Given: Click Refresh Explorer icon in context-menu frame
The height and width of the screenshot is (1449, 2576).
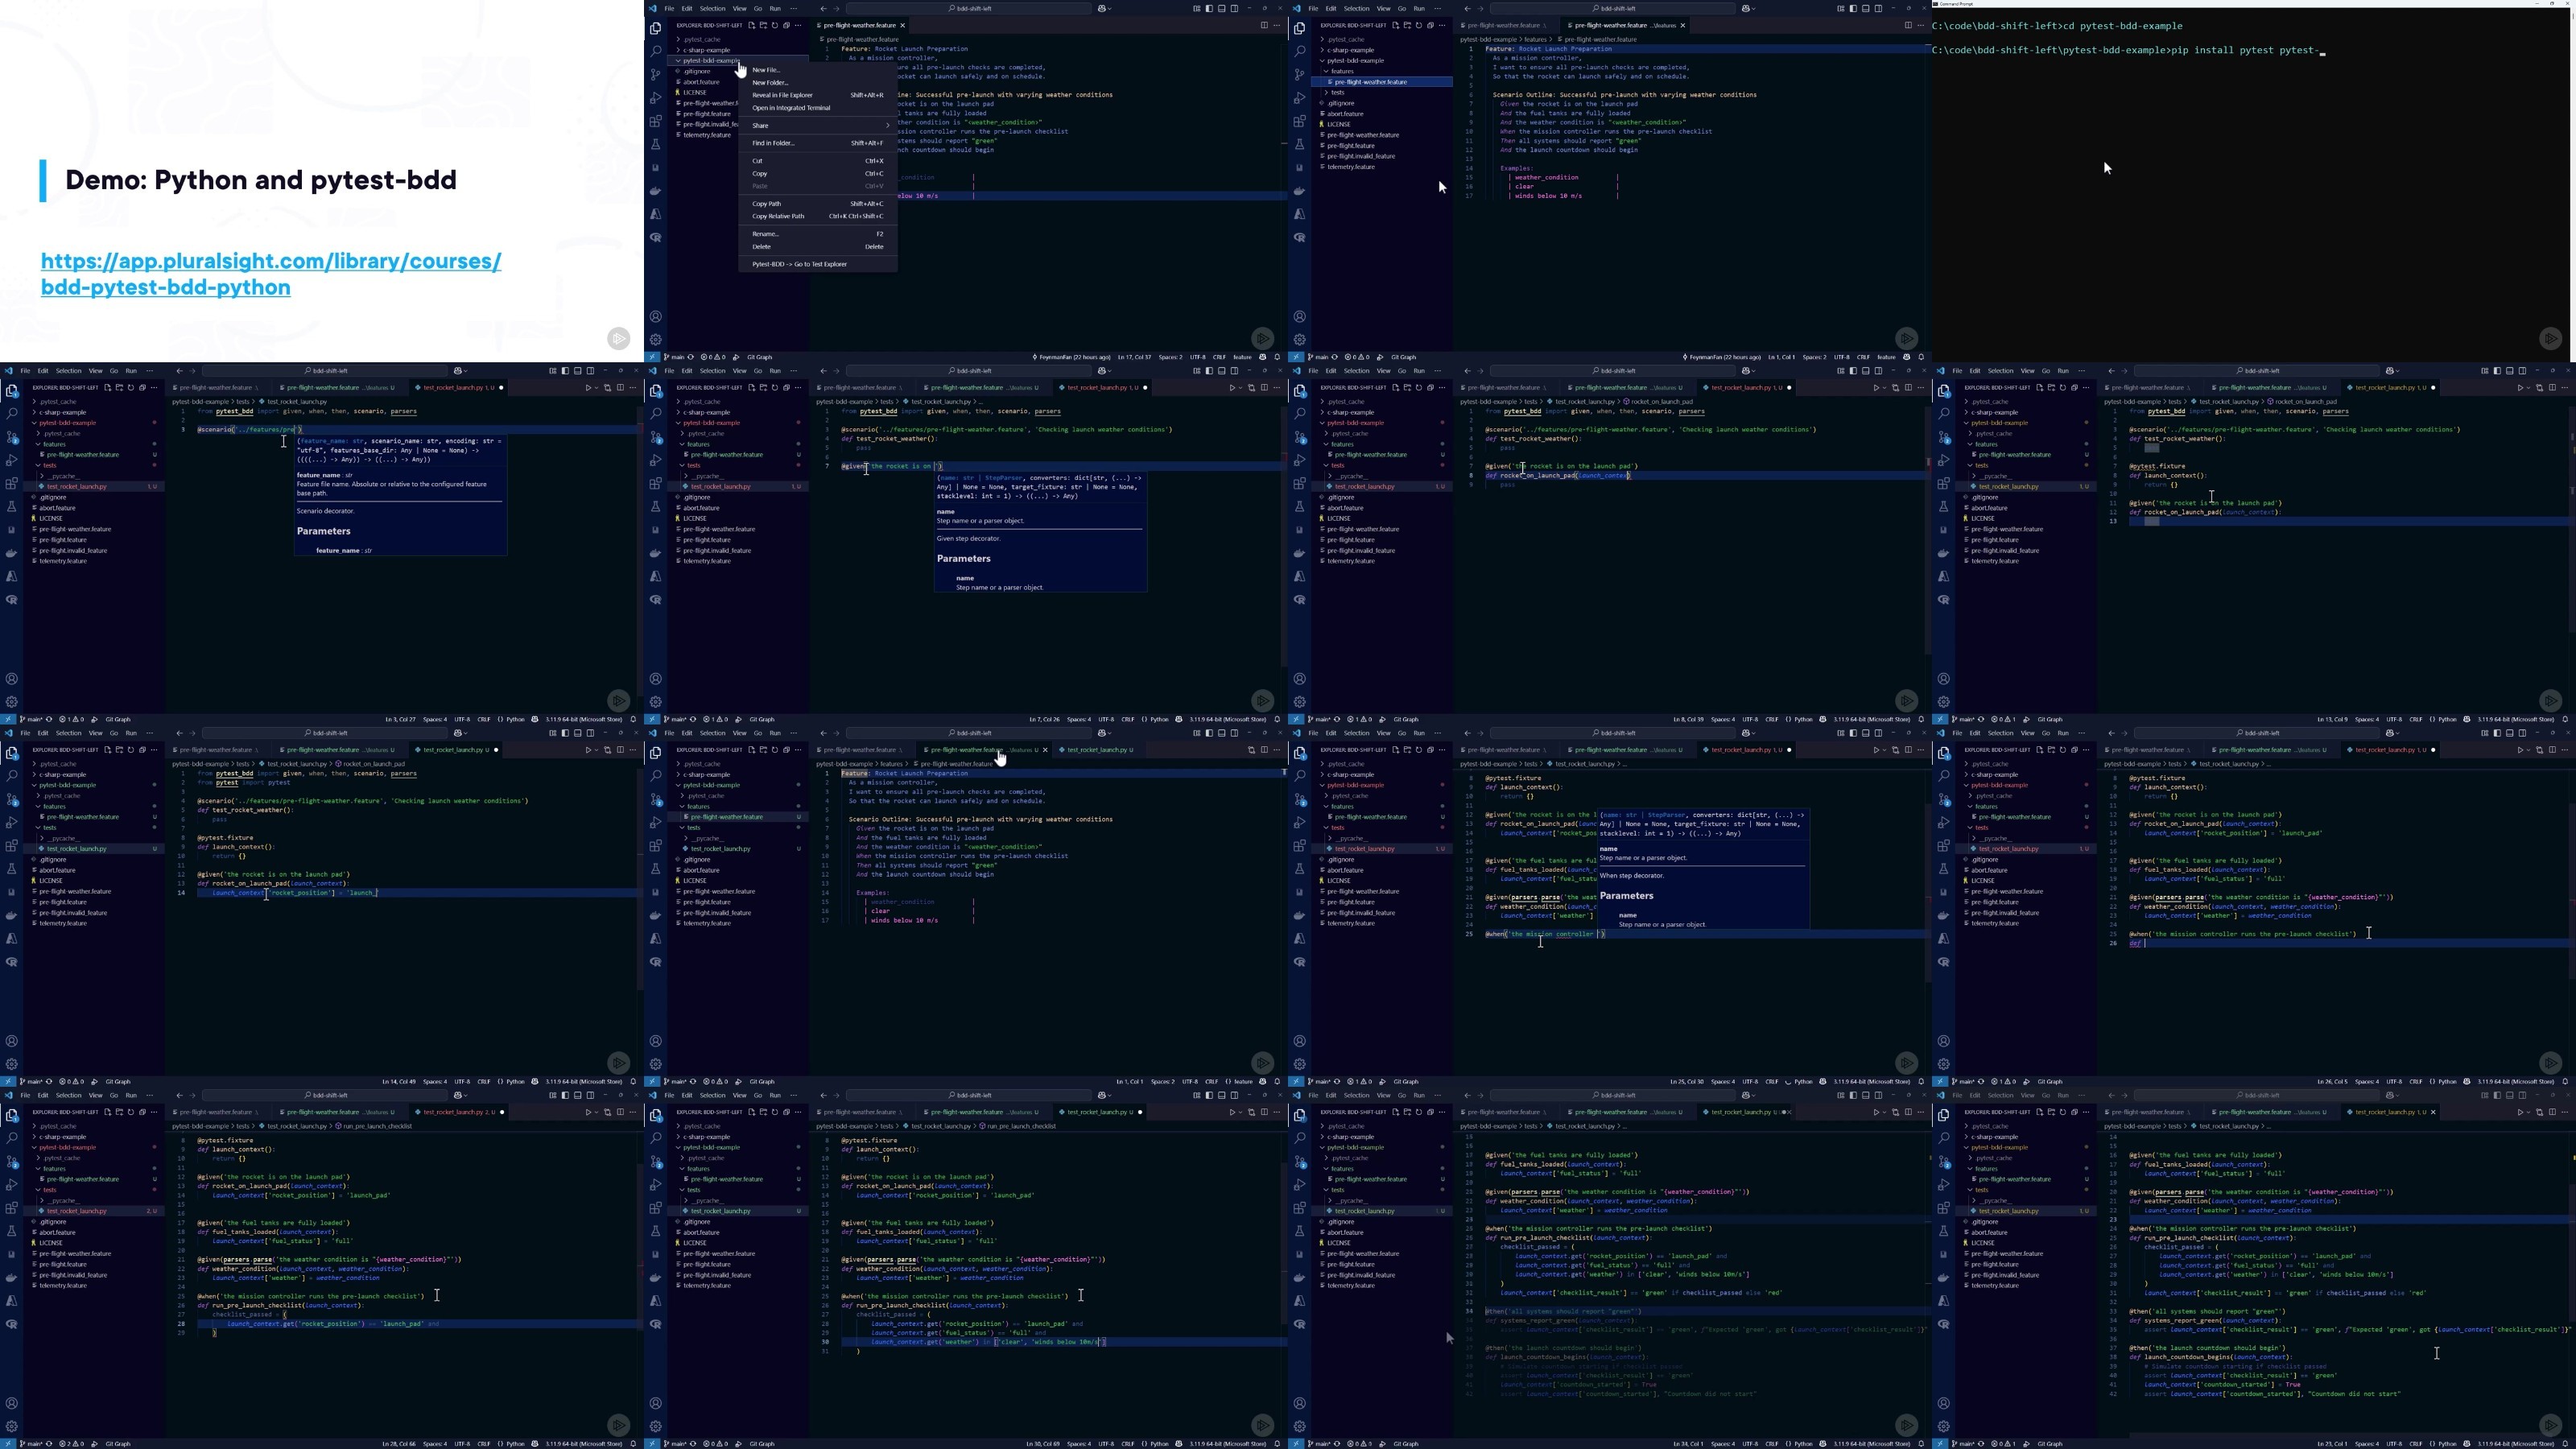Looking at the screenshot, I should click(x=774, y=25).
